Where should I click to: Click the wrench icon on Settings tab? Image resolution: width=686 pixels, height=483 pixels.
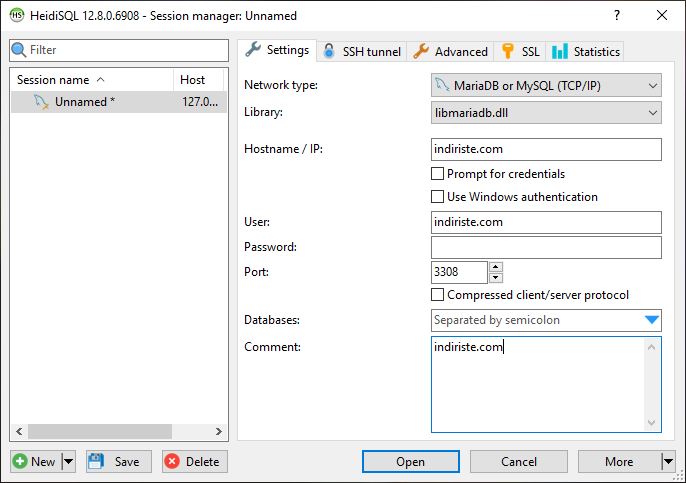(253, 49)
